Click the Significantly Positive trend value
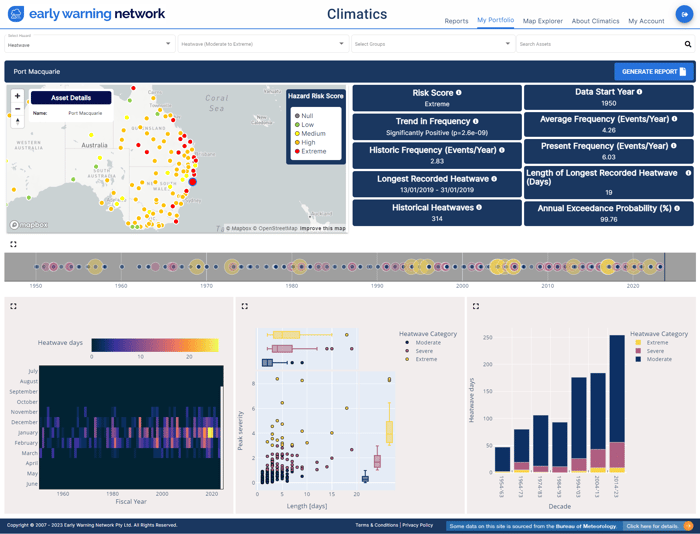Viewport: 700px width, 534px height. (437, 133)
